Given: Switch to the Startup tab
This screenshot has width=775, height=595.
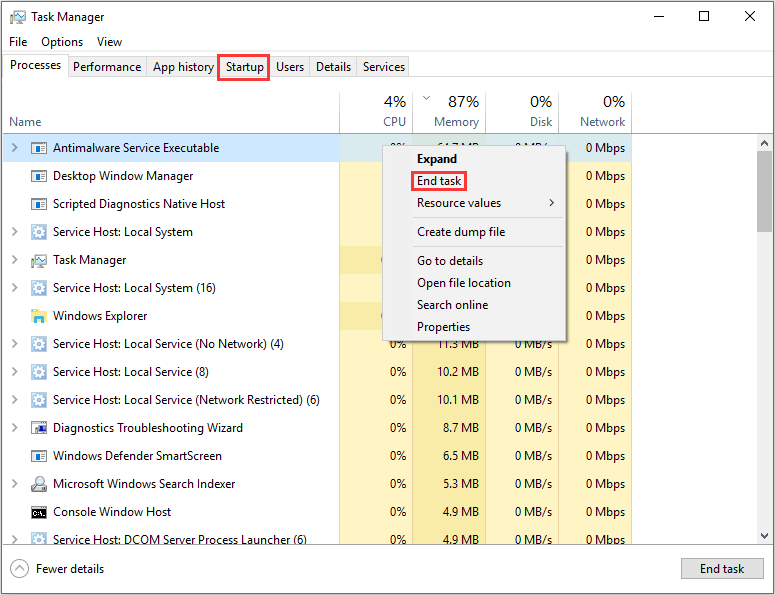Looking at the screenshot, I should [x=244, y=67].
